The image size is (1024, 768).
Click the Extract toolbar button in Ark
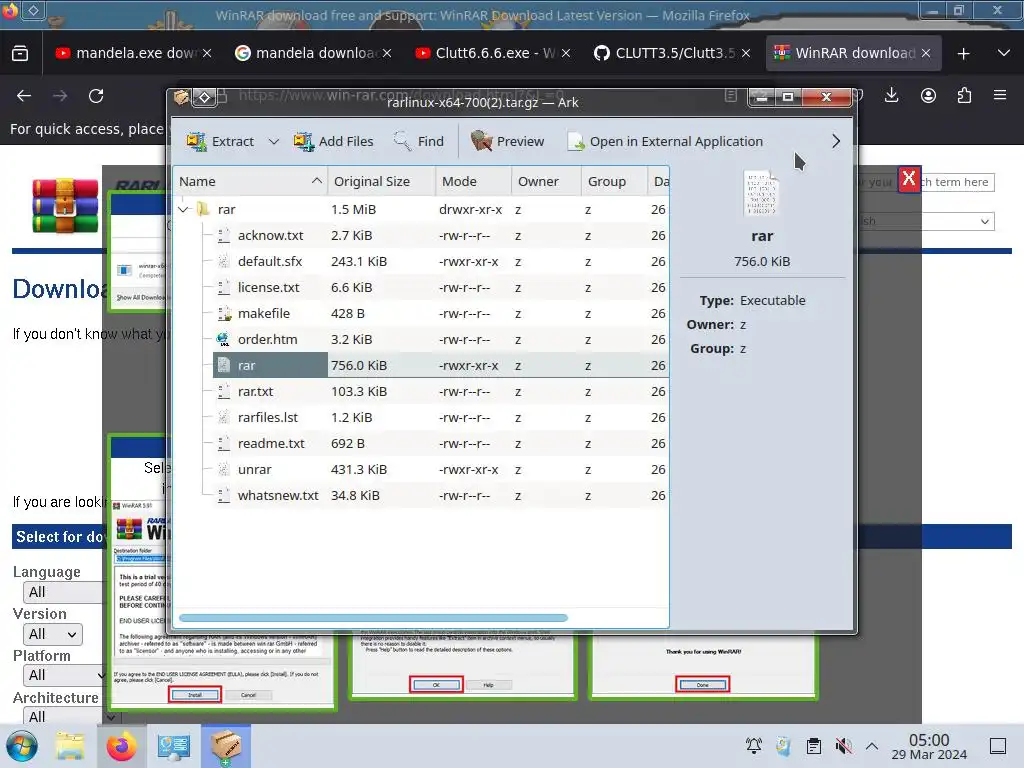tap(220, 141)
